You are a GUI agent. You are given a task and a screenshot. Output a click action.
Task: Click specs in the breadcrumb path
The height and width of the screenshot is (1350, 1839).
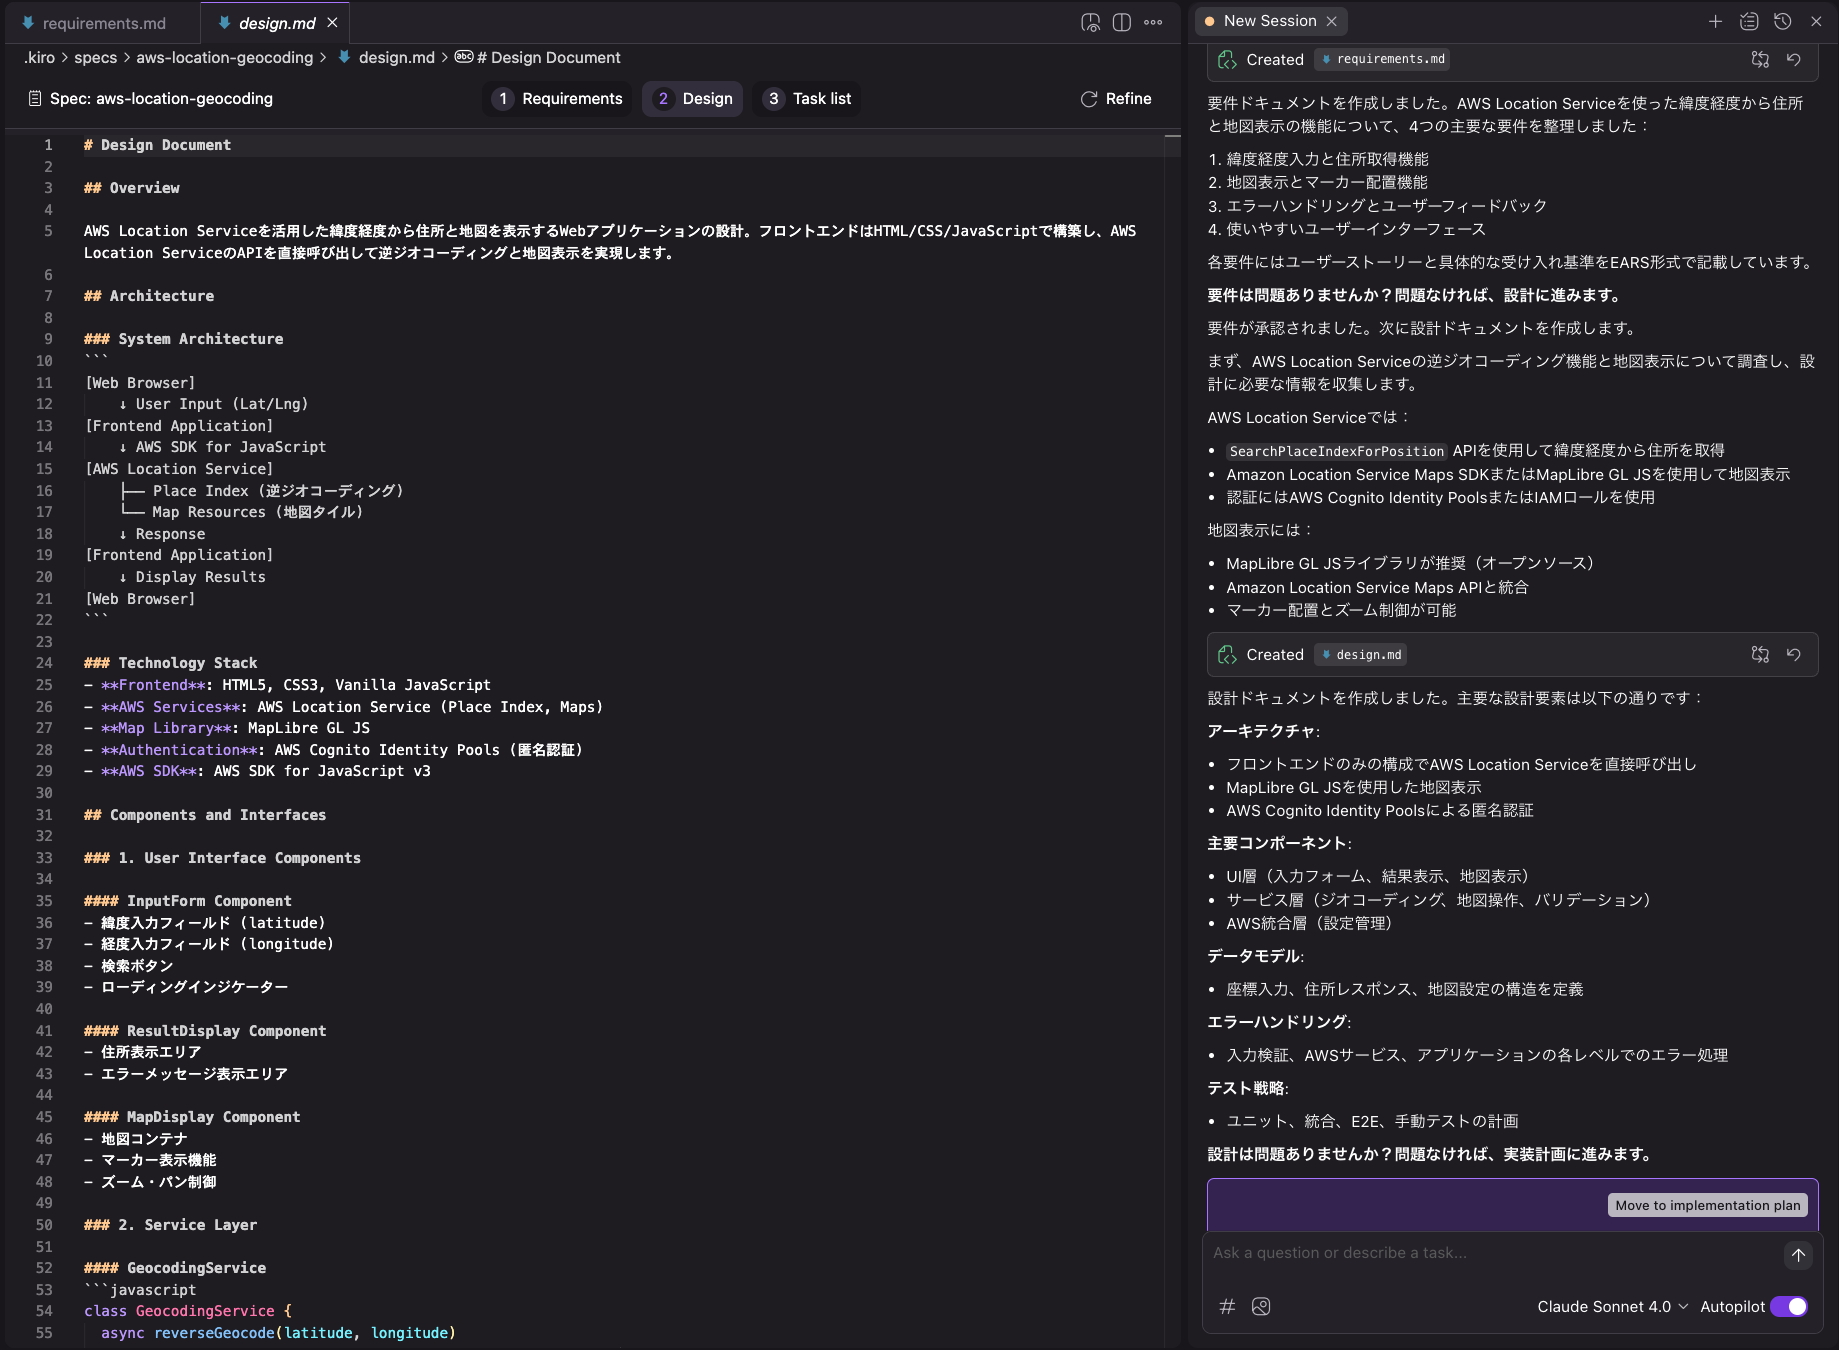(x=95, y=58)
